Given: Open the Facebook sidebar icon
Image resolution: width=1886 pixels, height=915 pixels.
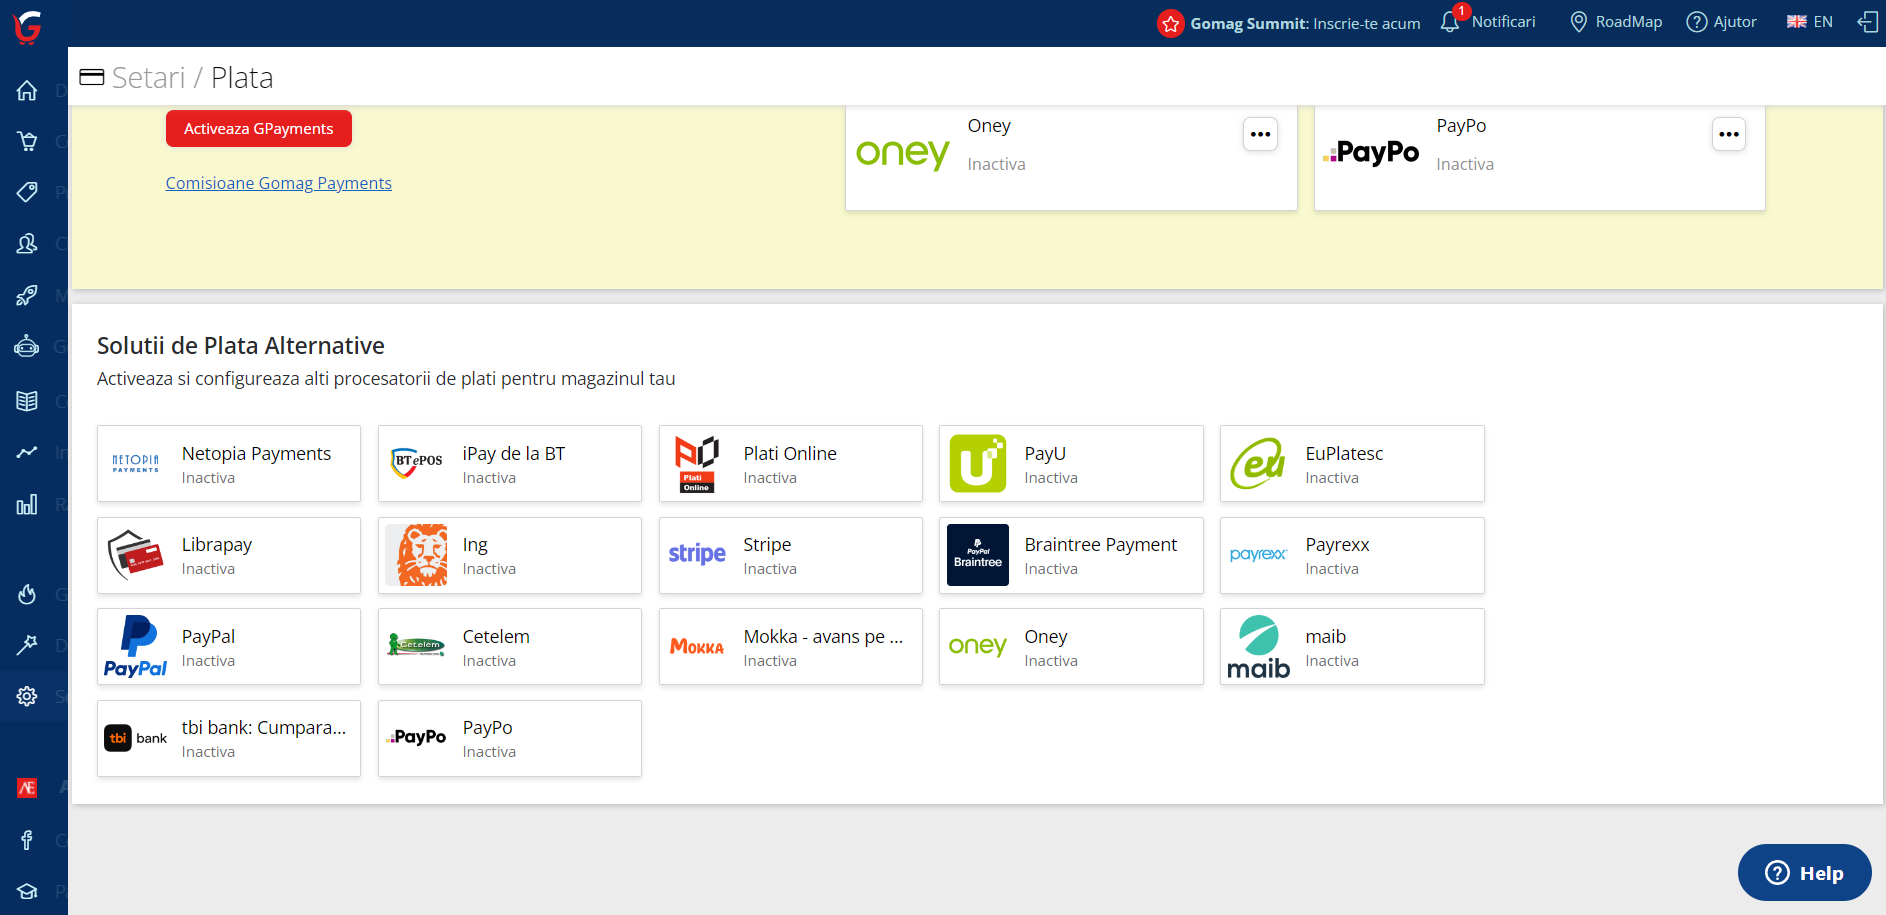Looking at the screenshot, I should pyautogui.click(x=27, y=840).
